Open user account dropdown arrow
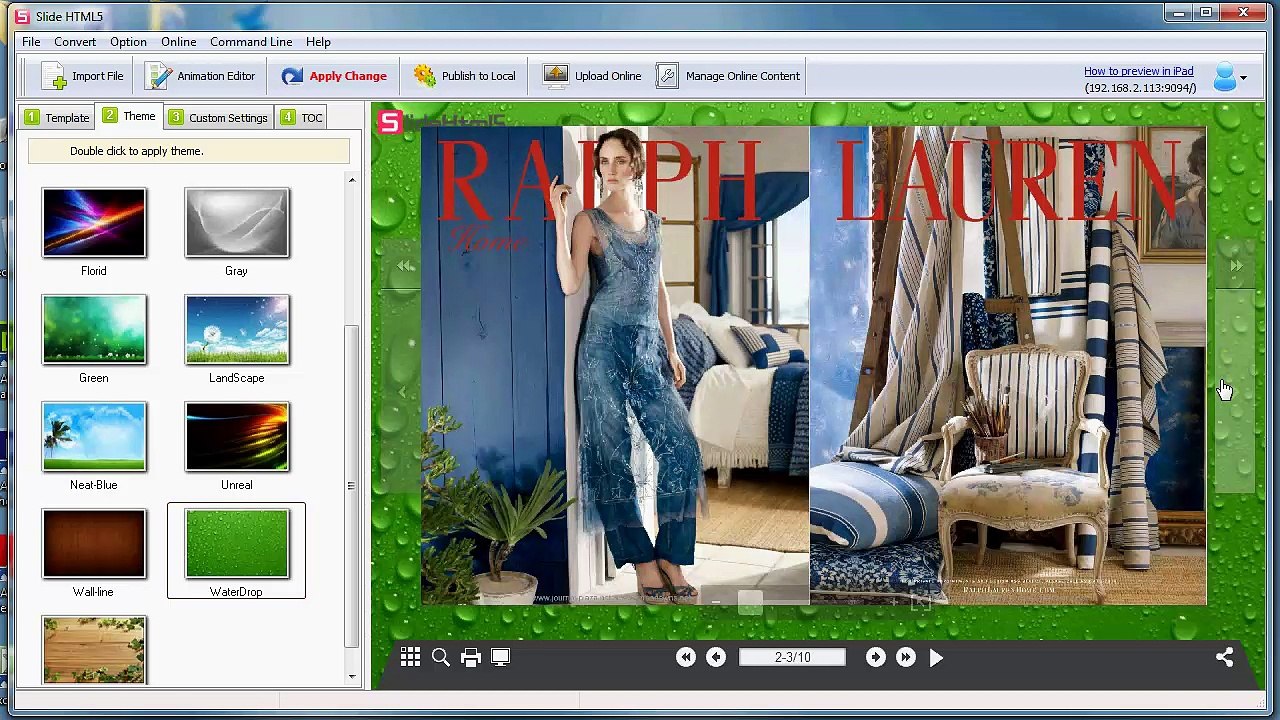Screen dimensions: 1280x720 pos(1243,77)
